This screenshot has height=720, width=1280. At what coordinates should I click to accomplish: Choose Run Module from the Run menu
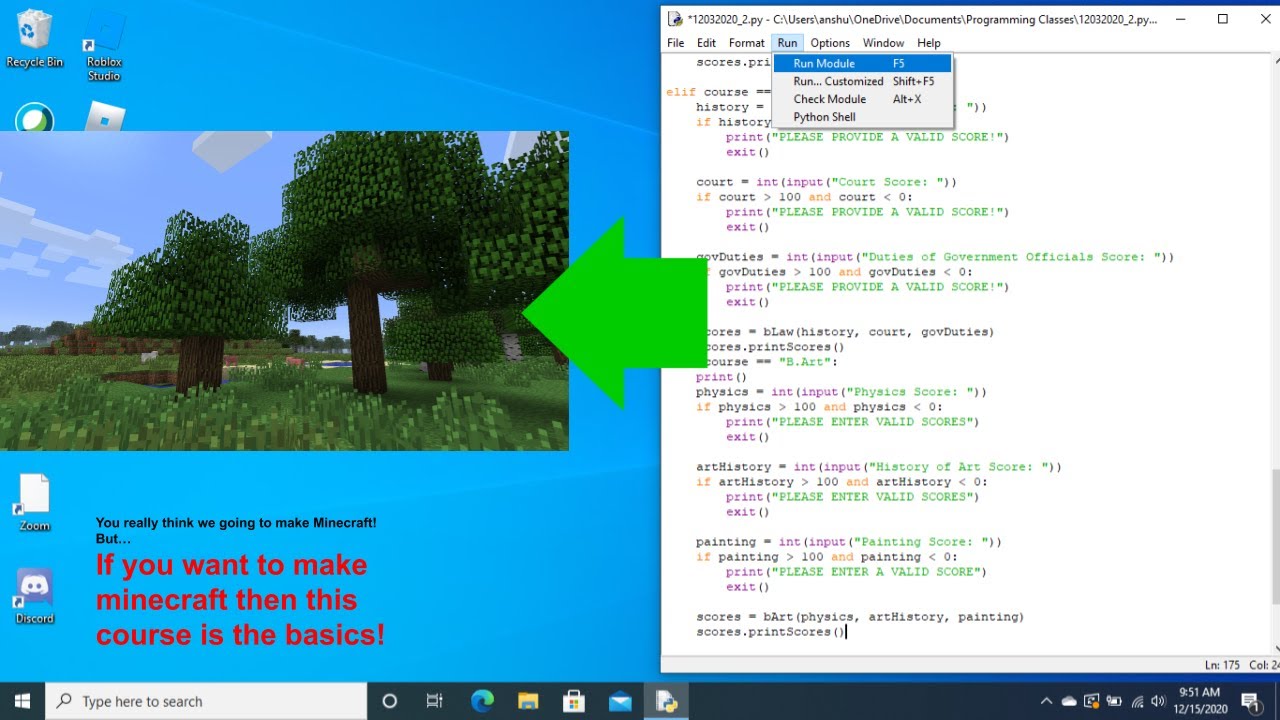click(863, 63)
